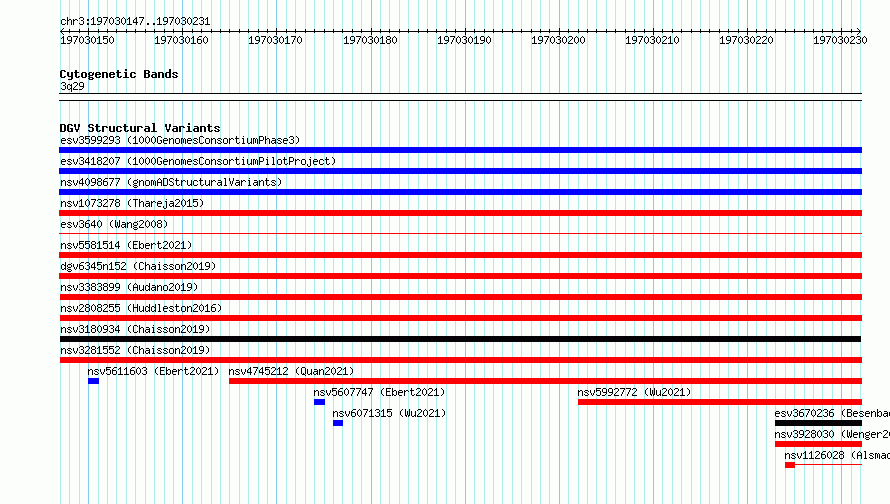Open the nsv4098677 (gnomADStructuralVariants) label
890x504 pixels.
(171, 182)
